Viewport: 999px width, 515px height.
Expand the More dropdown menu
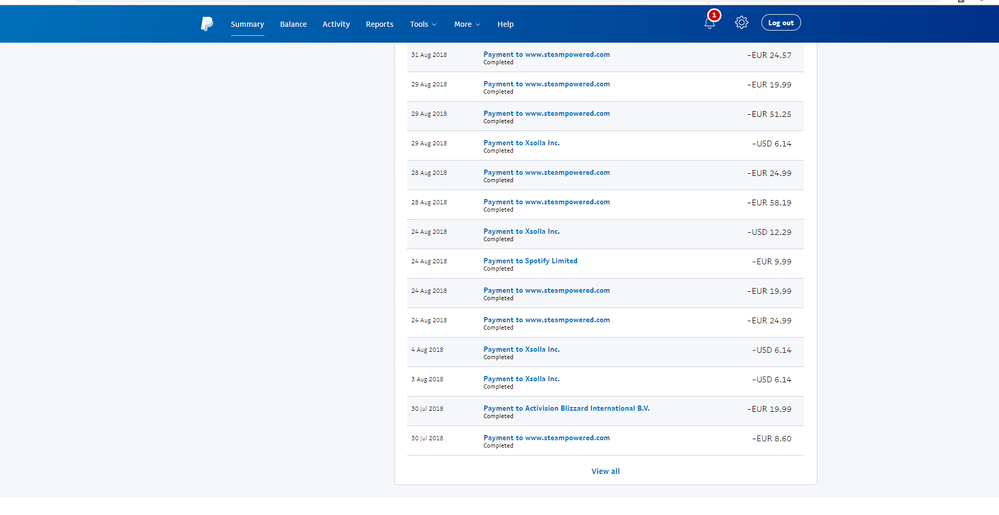click(467, 24)
